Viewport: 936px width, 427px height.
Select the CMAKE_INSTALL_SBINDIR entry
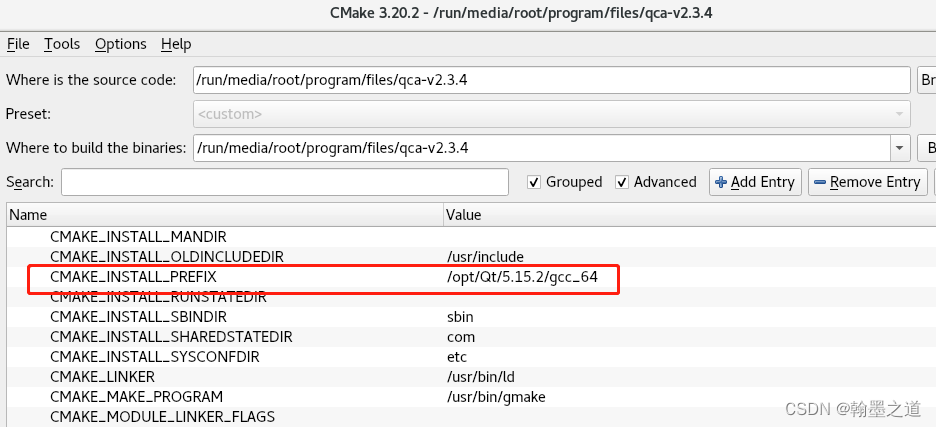(138, 317)
